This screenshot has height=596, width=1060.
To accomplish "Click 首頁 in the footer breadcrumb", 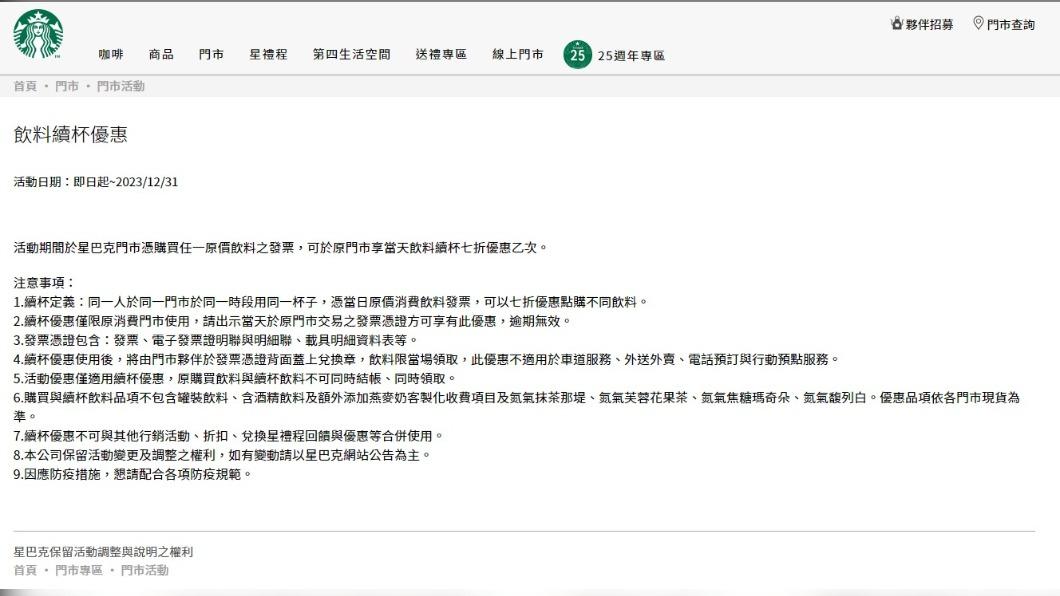I will tap(25, 570).
